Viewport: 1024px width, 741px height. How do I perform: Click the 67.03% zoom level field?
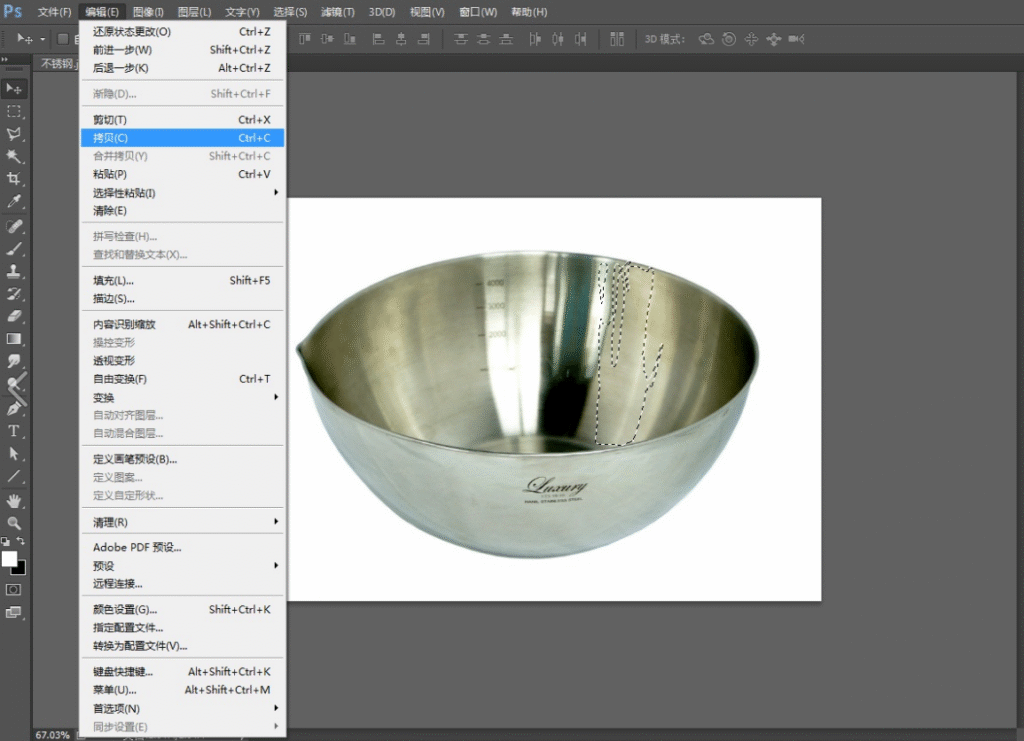(x=52, y=735)
